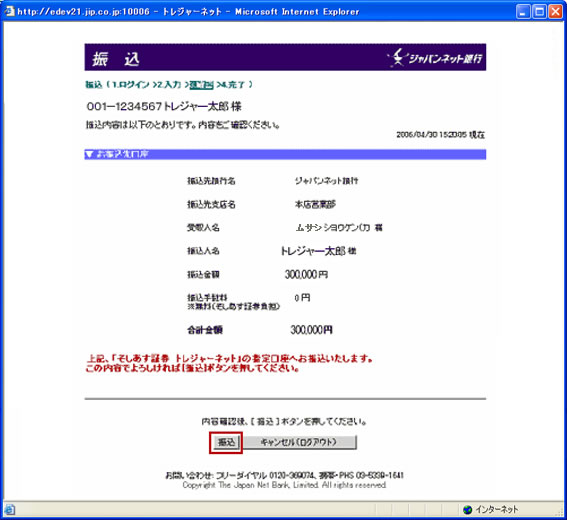The image size is (567, 520).
Task: Click the Internet Explorer page icon in title bar
Action: (9, 11)
